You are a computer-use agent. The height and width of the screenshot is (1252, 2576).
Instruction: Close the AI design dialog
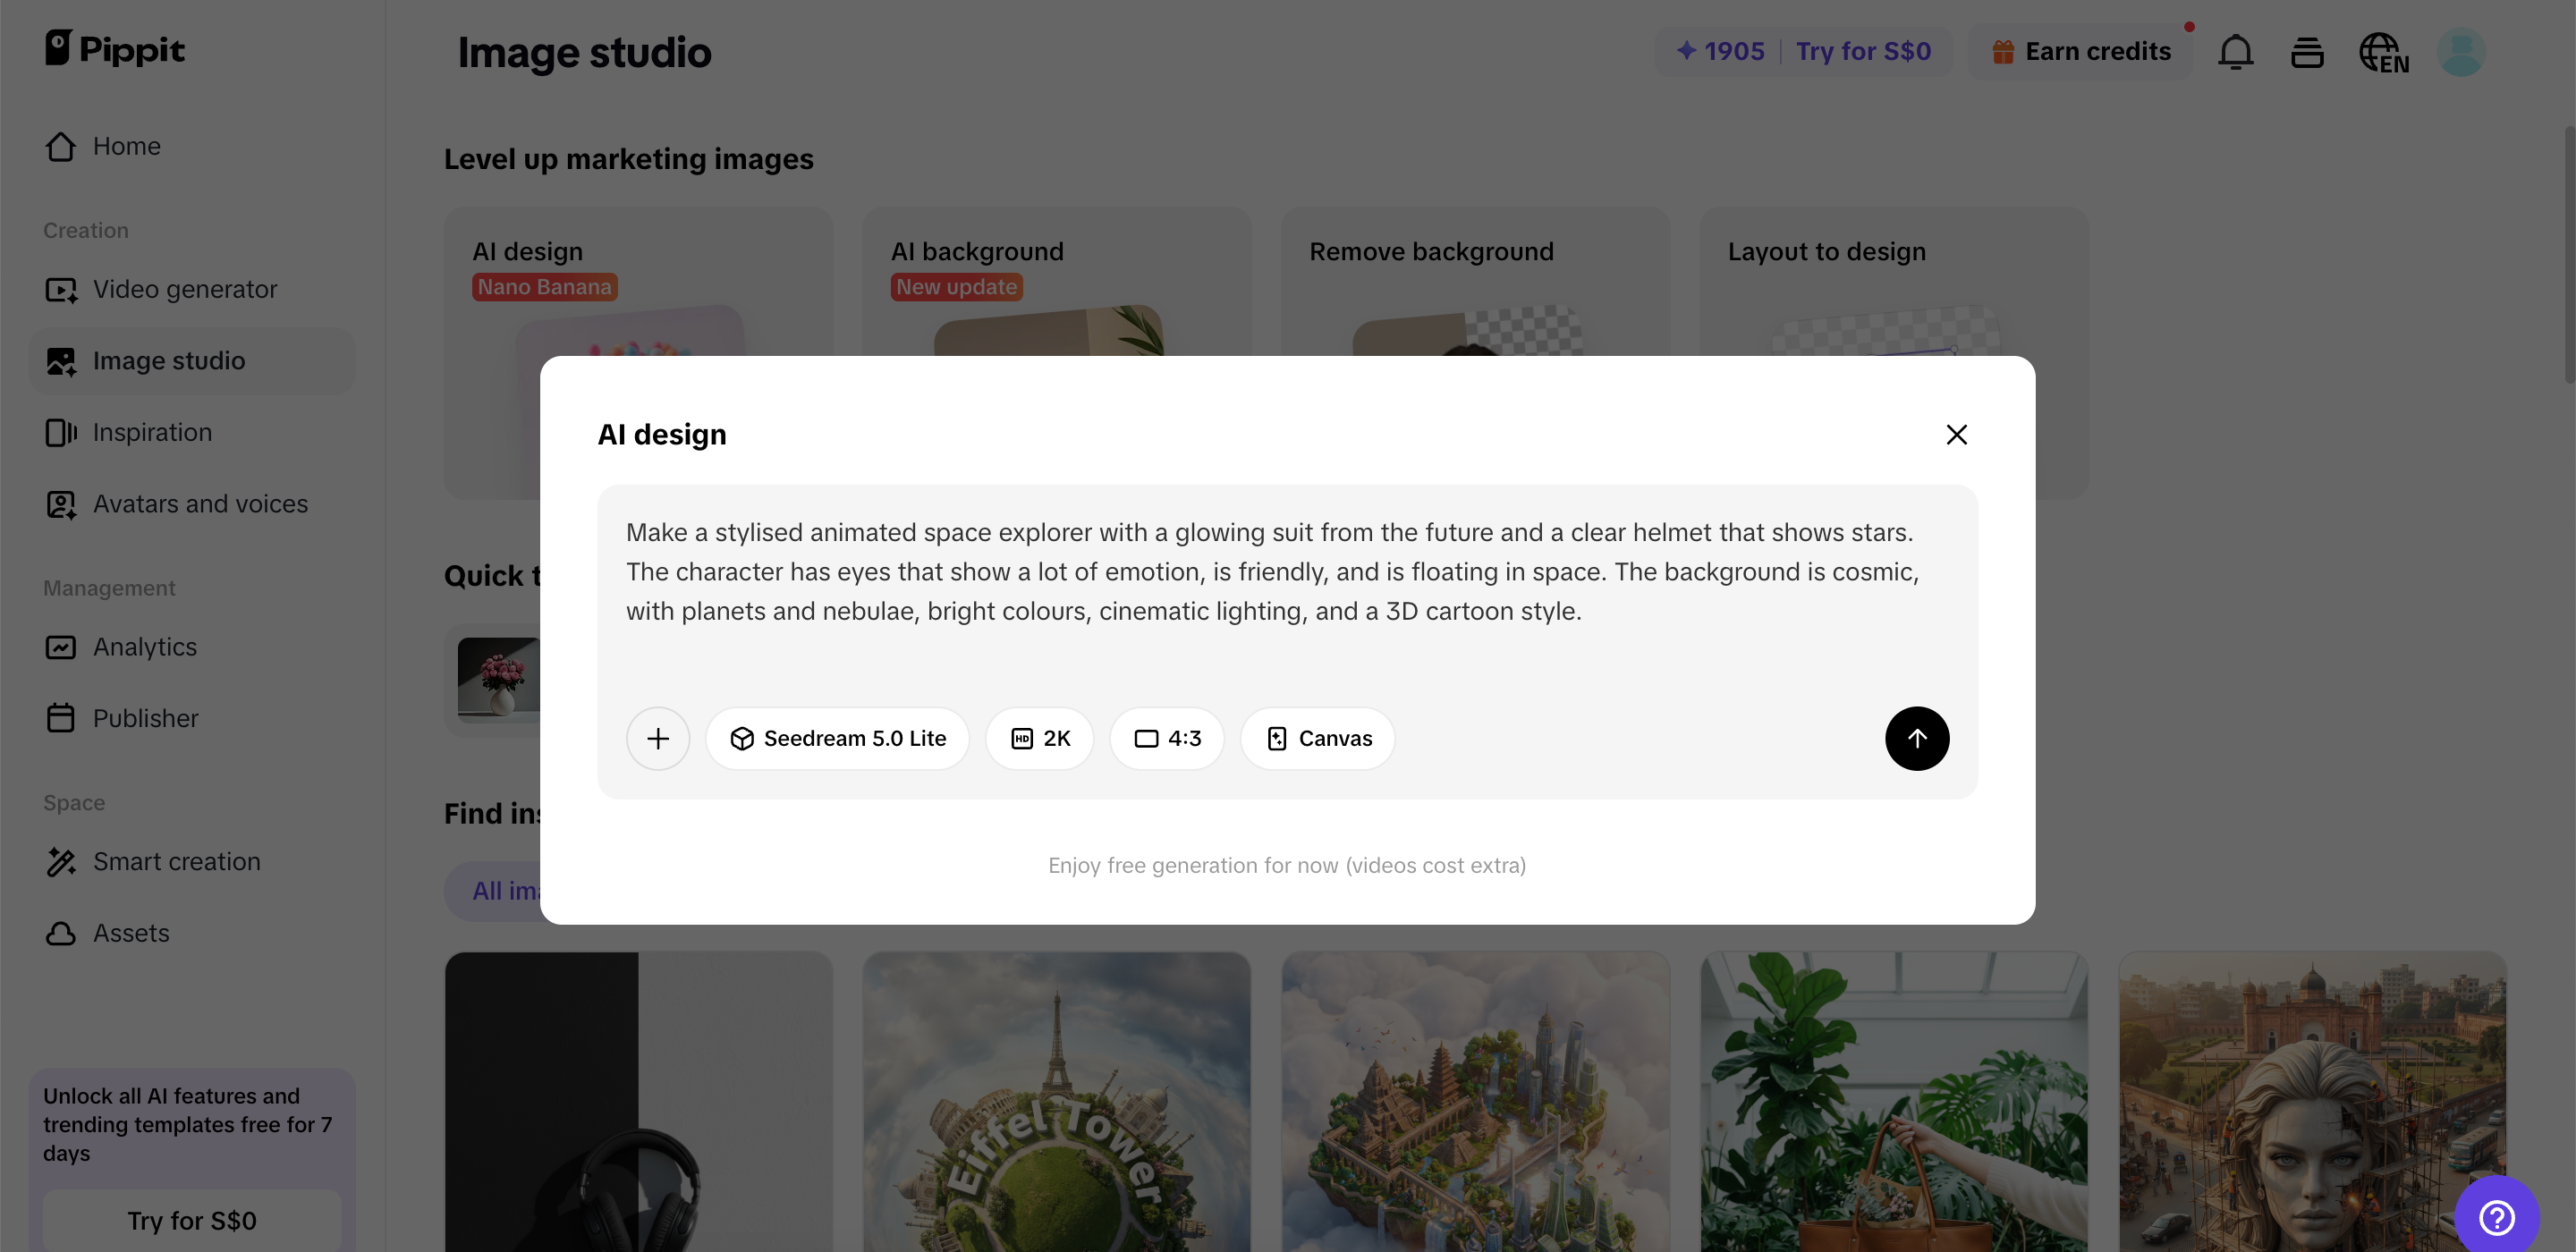point(1956,434)
